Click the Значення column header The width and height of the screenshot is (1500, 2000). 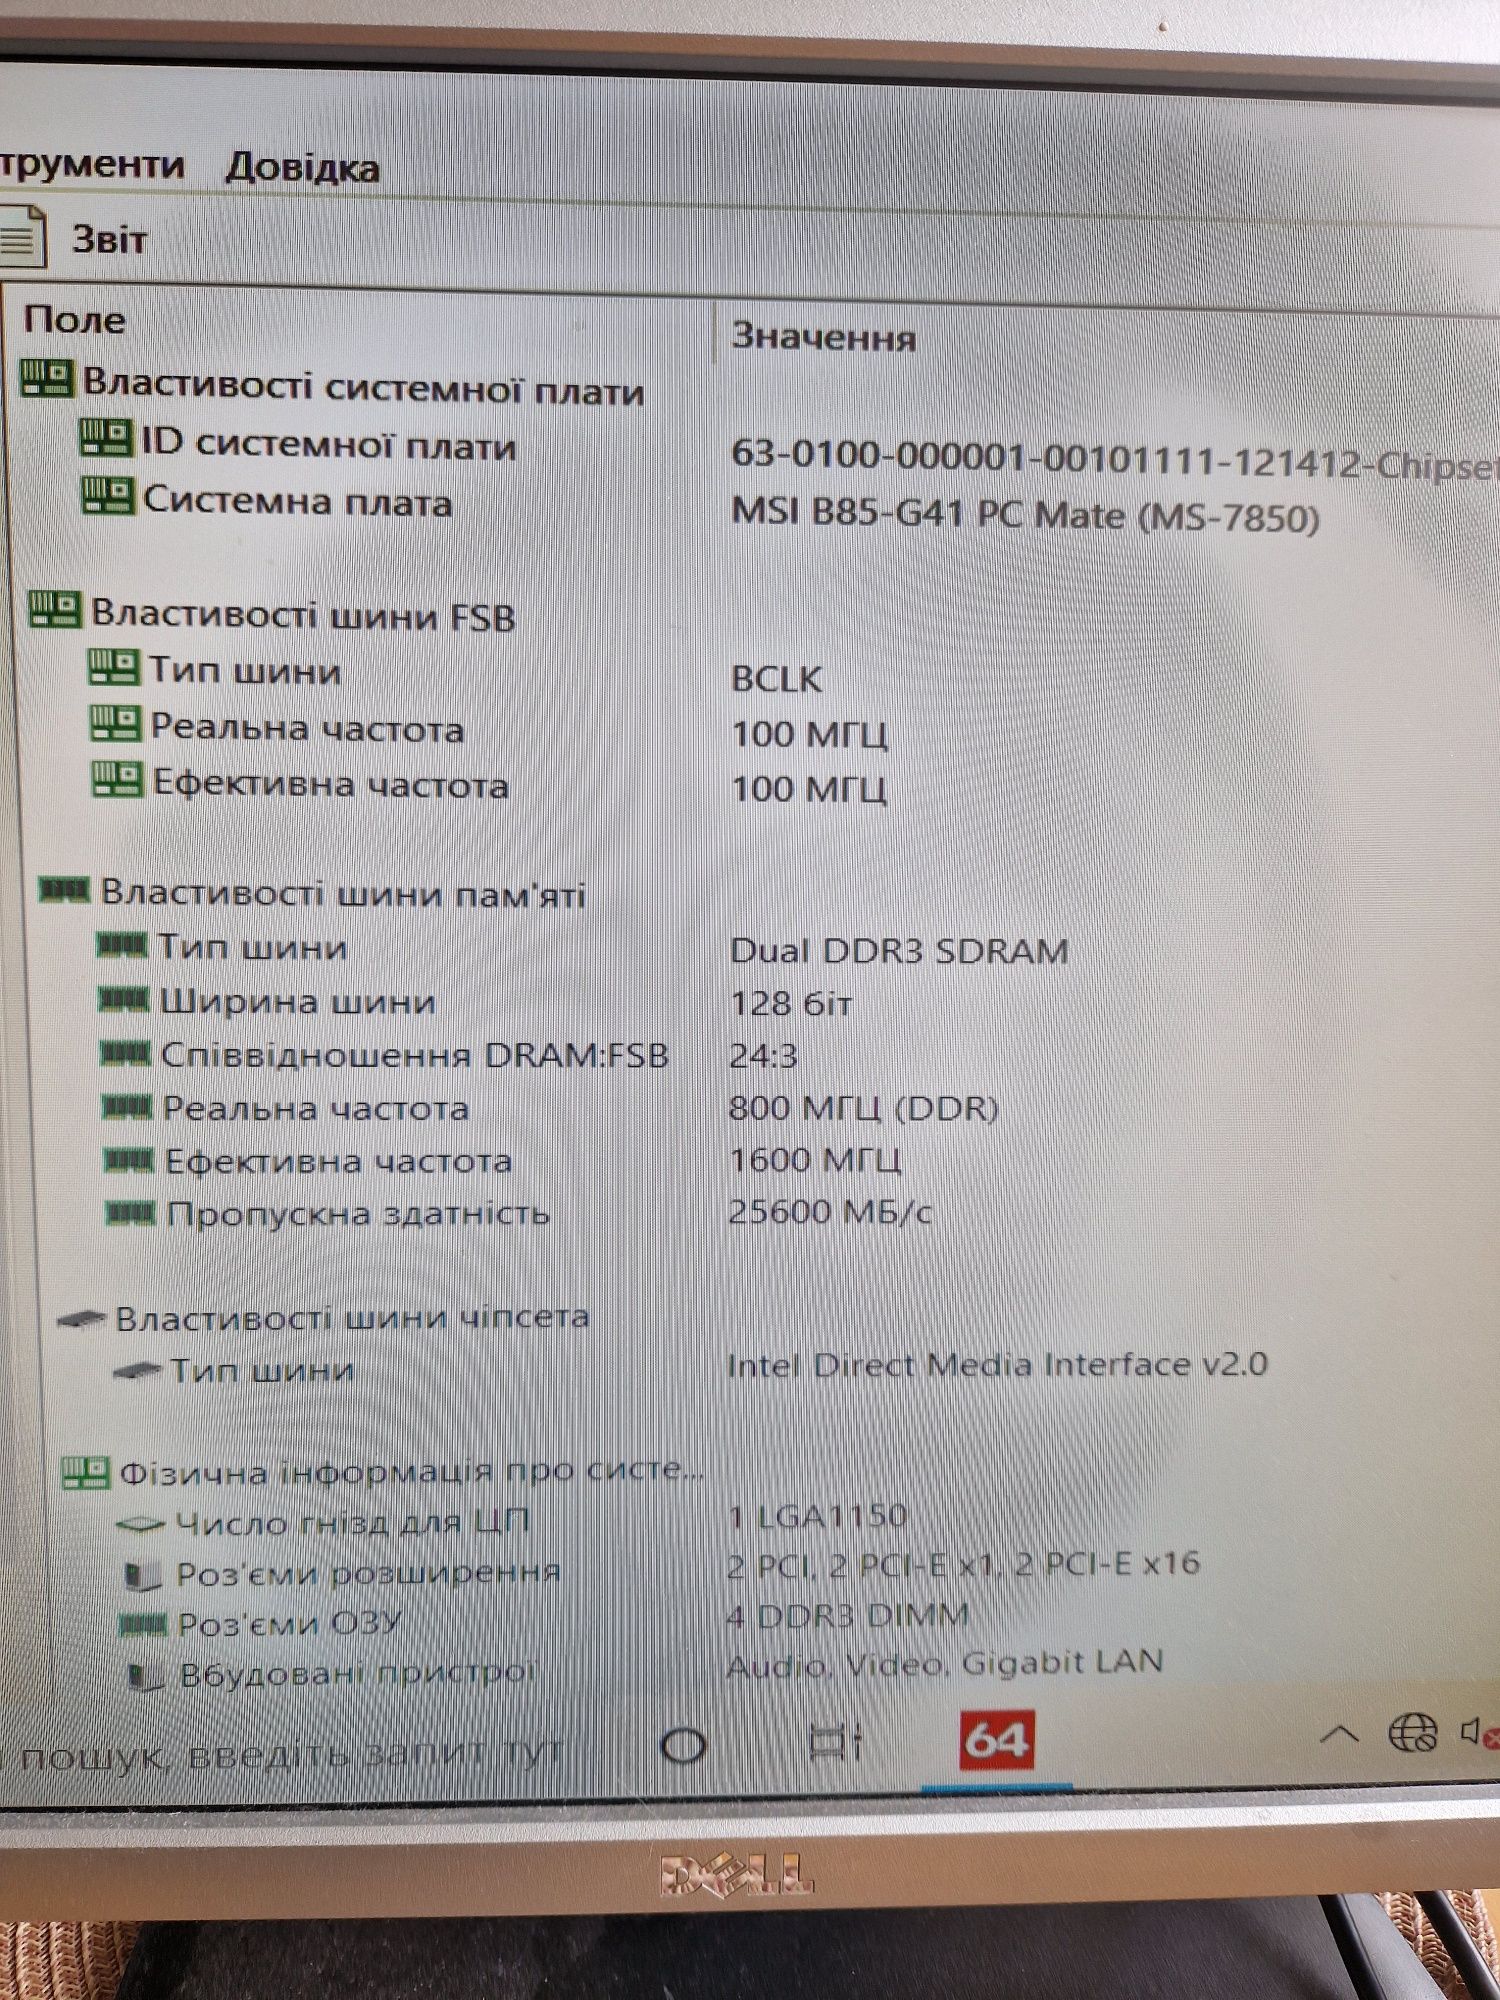(x=824, y=337)
